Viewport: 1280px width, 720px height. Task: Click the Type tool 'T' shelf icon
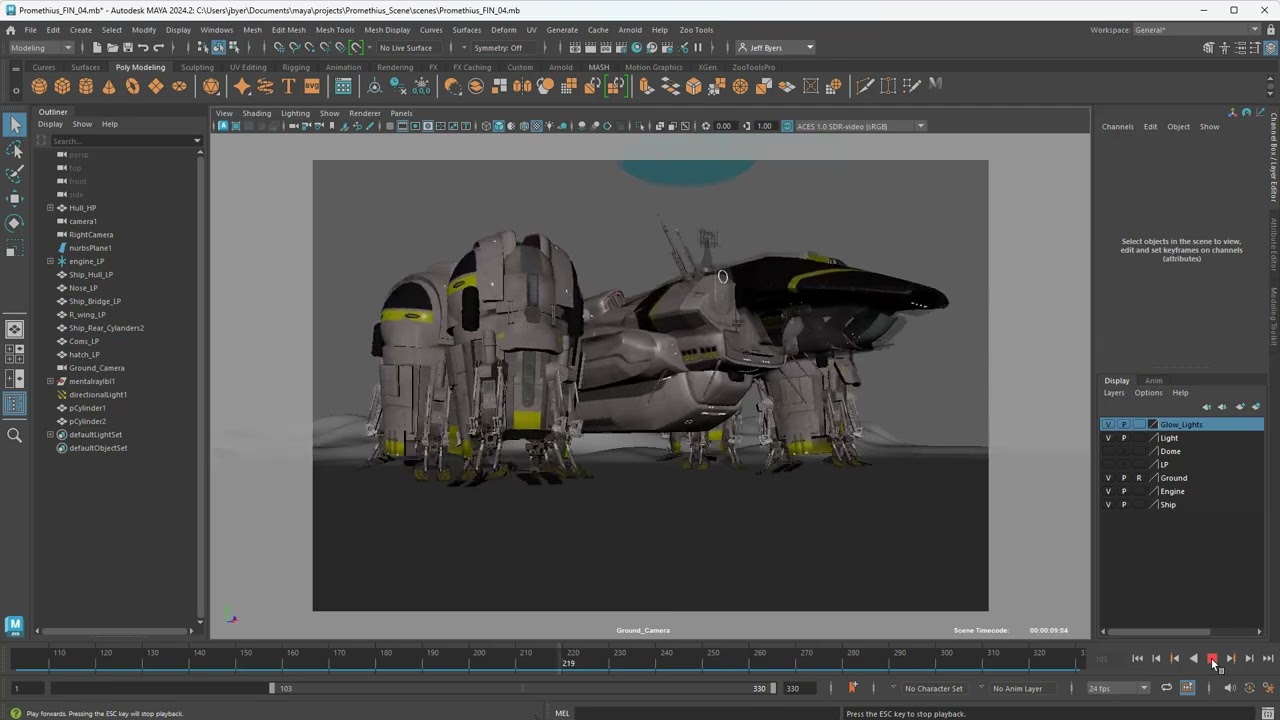288,86
